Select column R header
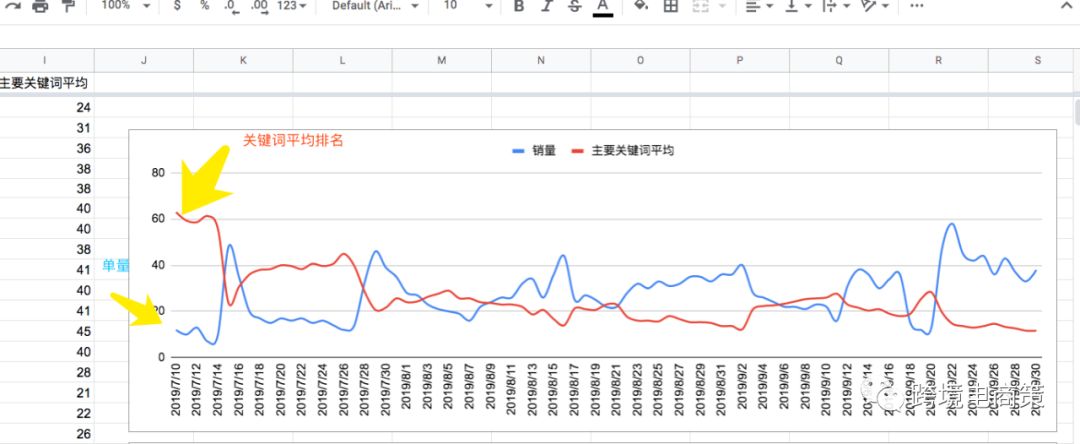This screenshot has width=1080, height=444. pos(938,61)
